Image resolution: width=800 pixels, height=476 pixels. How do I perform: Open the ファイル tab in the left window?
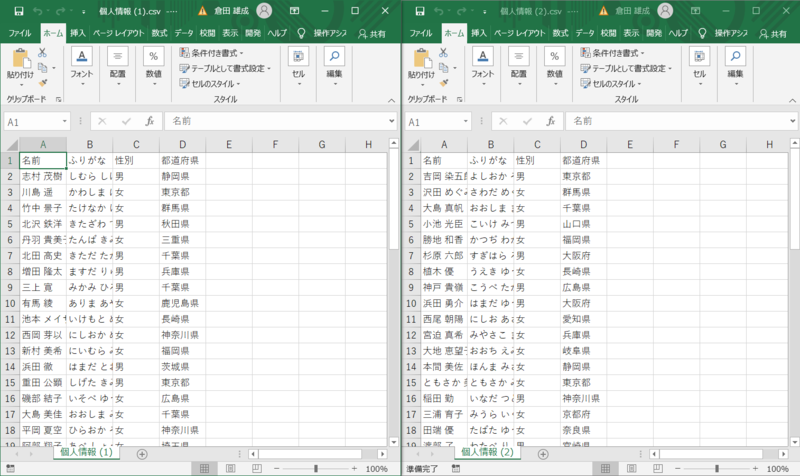(x=20, y=33)
